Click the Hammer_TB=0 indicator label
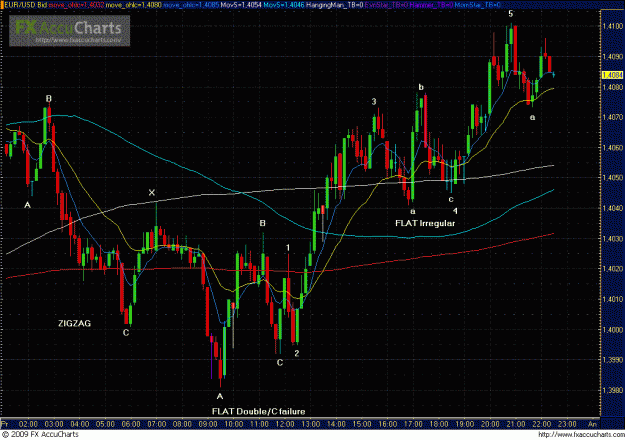The width and height of the screenshot is (625, 440). click(431, 5)
